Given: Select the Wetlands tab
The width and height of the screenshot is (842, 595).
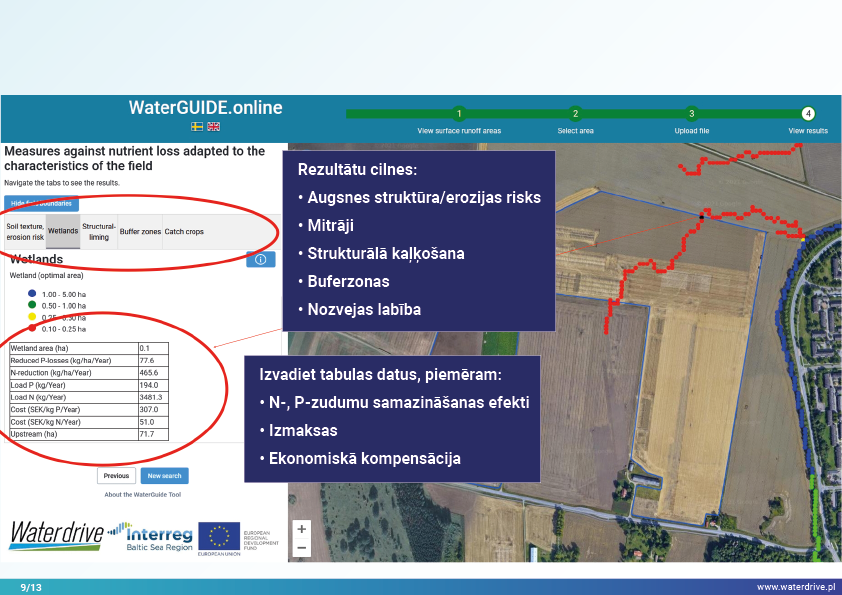Looking at the screenshot, I should (x=63, y=232).
